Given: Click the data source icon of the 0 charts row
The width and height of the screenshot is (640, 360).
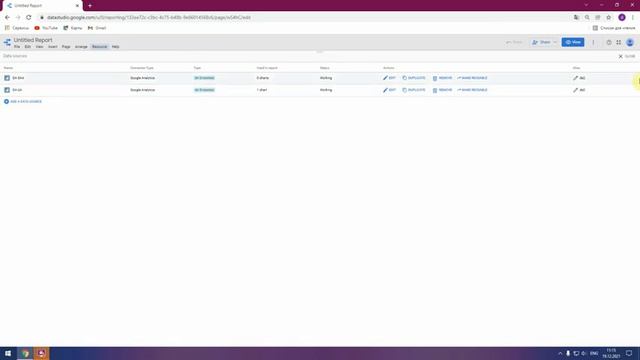Looking at the screenshot, I should pos(7,78).
